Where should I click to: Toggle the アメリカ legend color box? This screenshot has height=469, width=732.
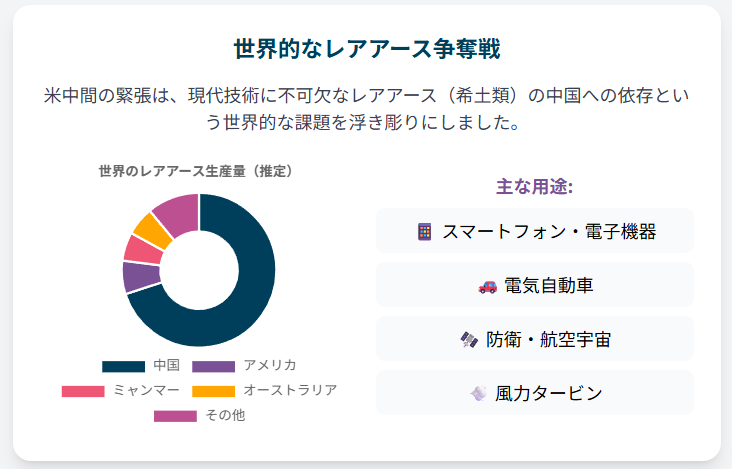coord(213,366)
